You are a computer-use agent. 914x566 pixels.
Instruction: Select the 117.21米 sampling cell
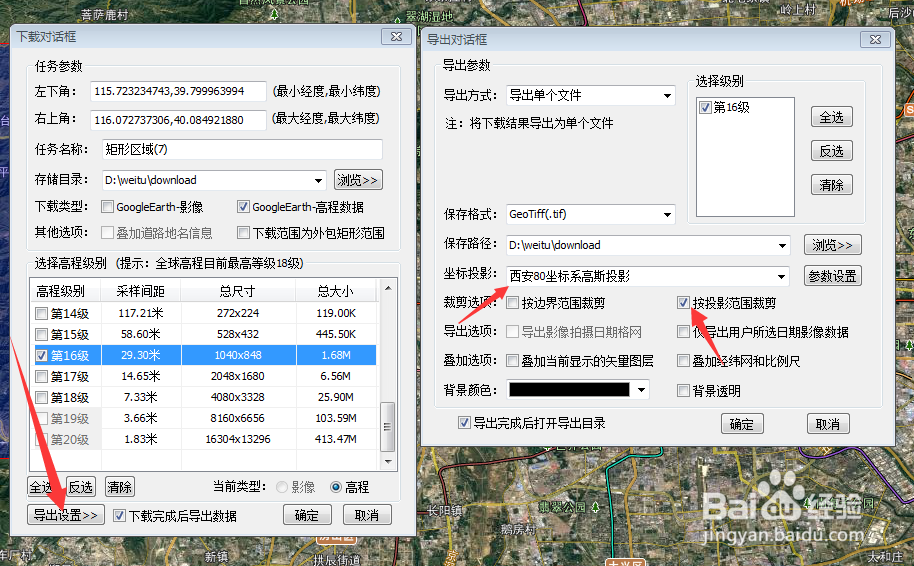point(140,314)
